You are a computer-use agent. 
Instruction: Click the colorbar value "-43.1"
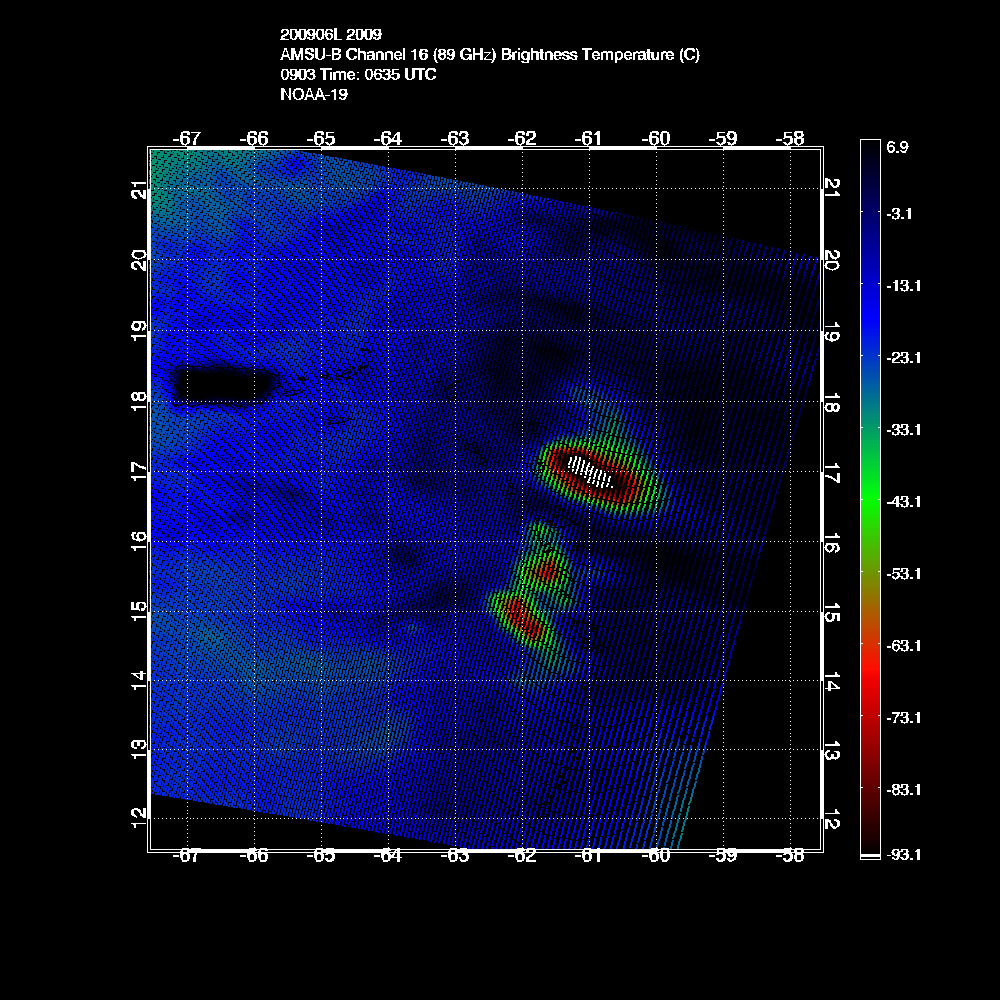tap(904, 502)
